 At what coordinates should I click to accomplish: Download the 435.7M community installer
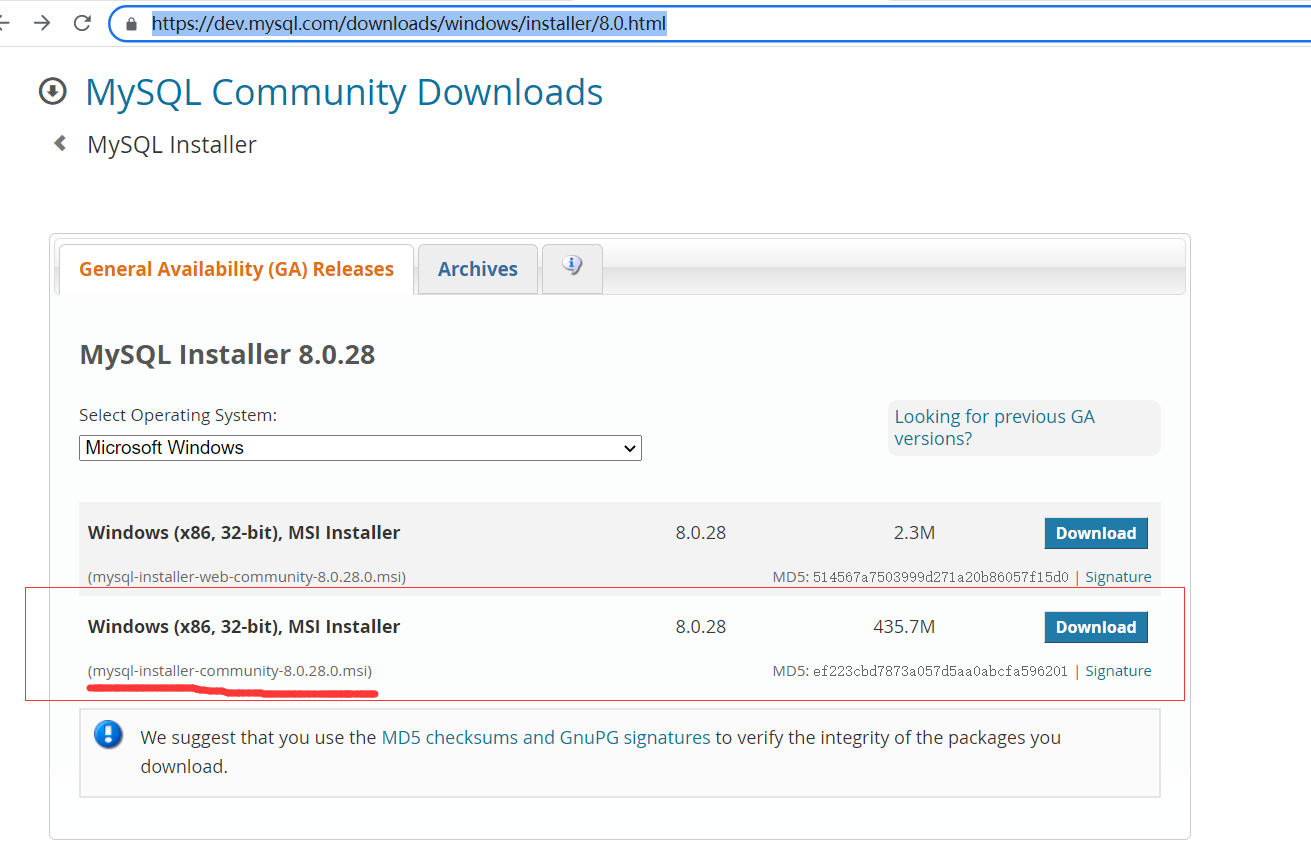[x=1096, y=627]
